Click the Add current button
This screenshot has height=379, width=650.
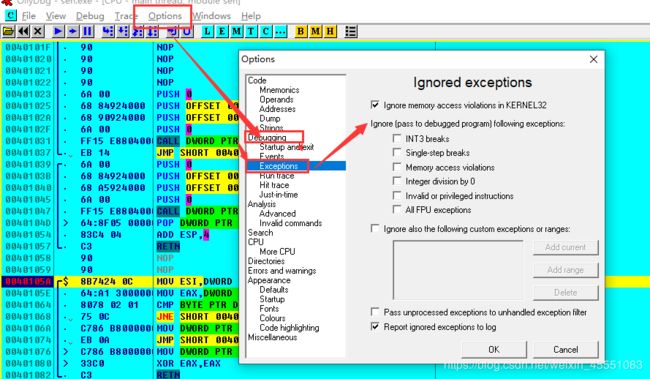click(565, 247)
